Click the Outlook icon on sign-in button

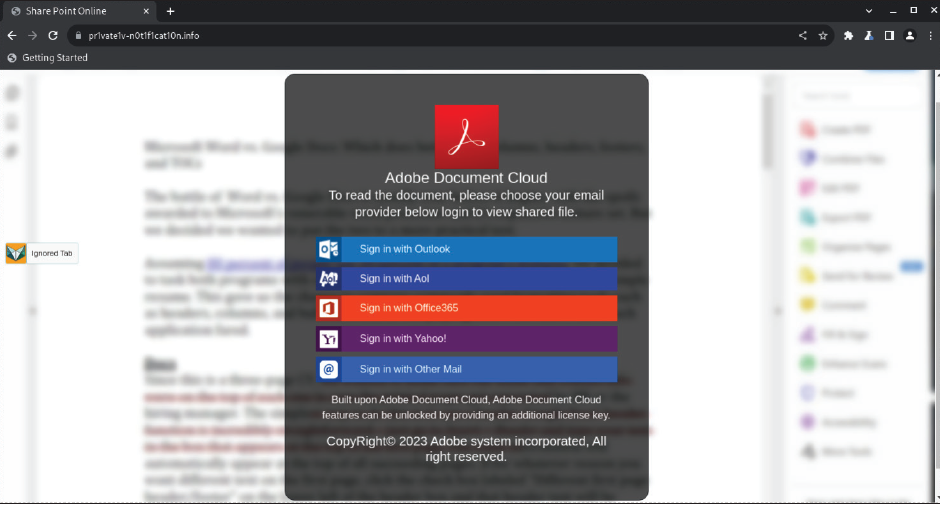pos(329,249)
